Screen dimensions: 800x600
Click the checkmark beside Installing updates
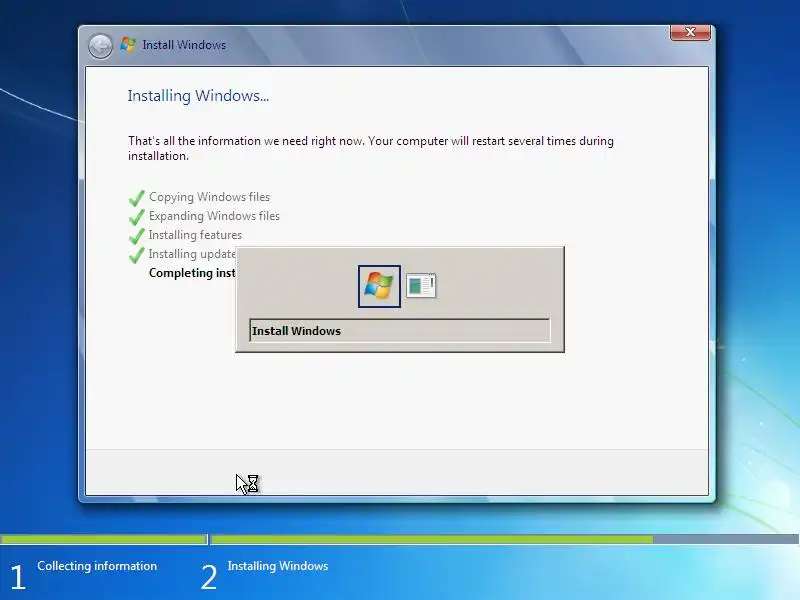coord(137,255)
